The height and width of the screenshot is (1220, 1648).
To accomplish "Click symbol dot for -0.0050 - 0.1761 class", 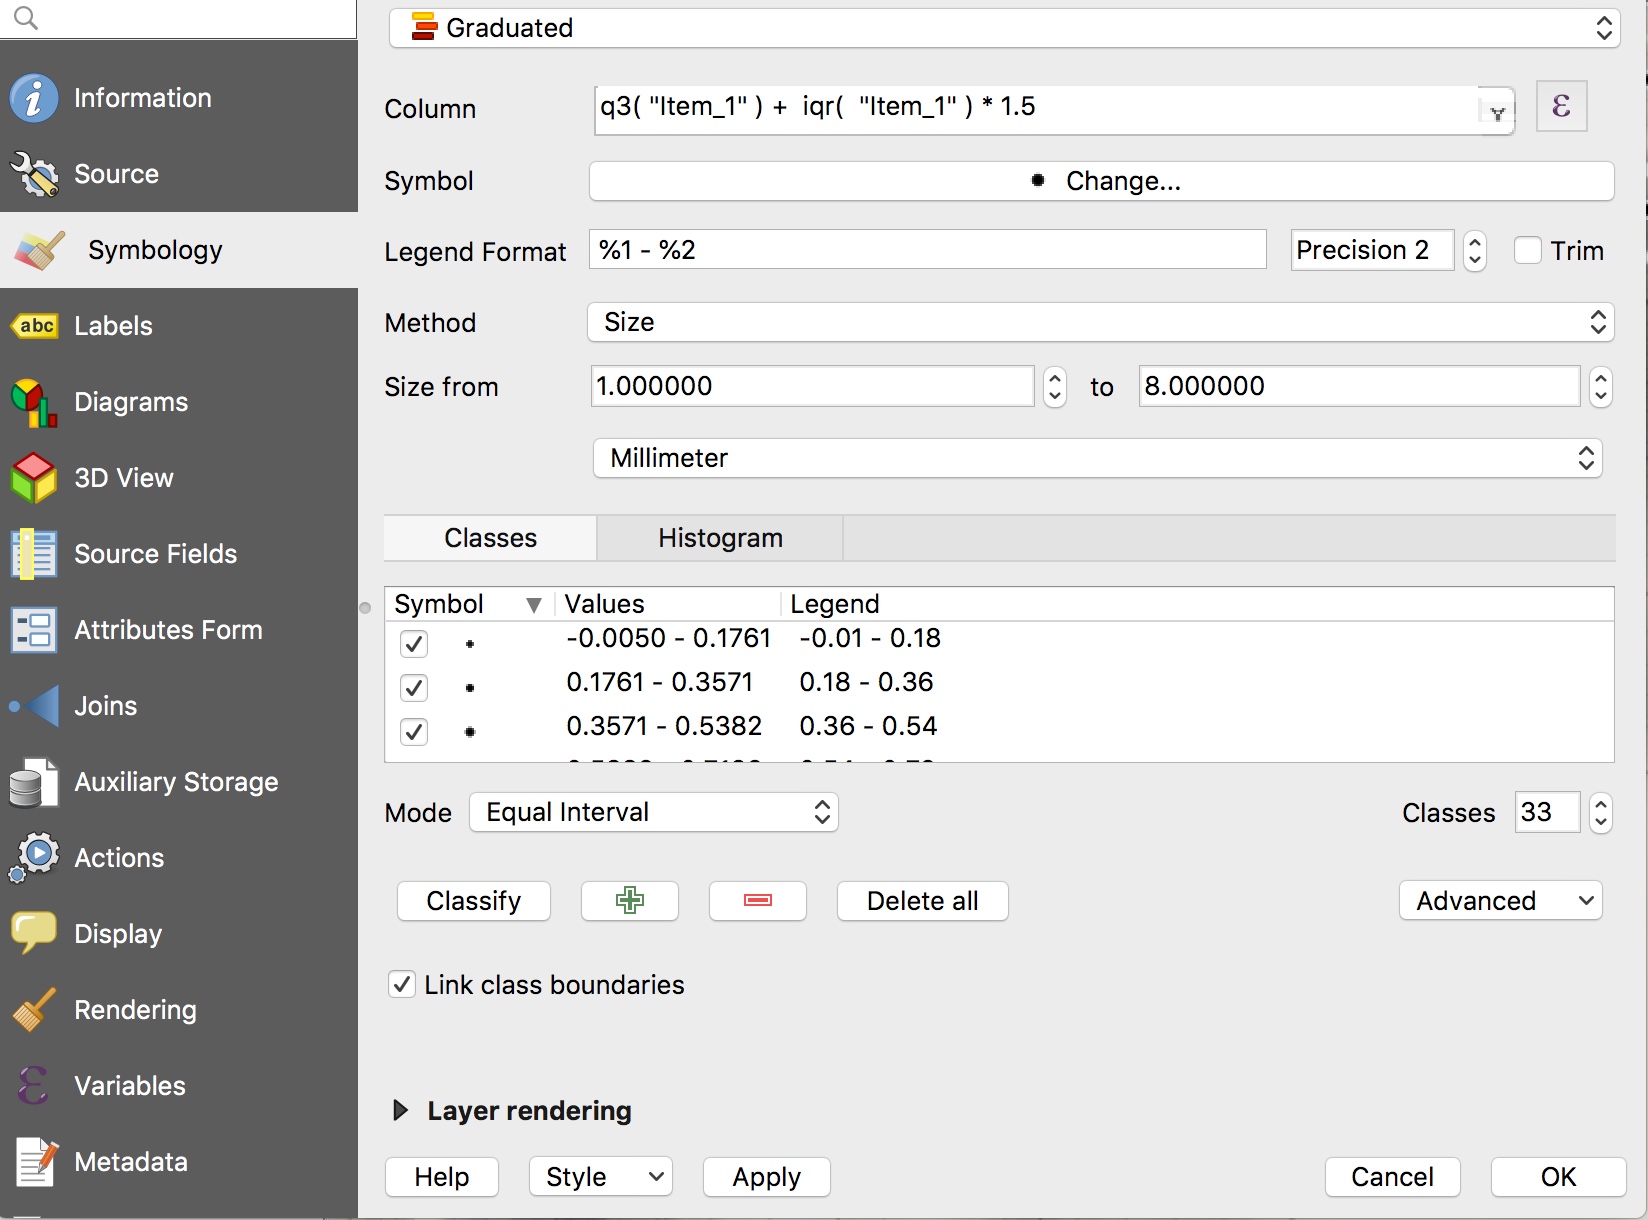I will [x=470, y=644].
